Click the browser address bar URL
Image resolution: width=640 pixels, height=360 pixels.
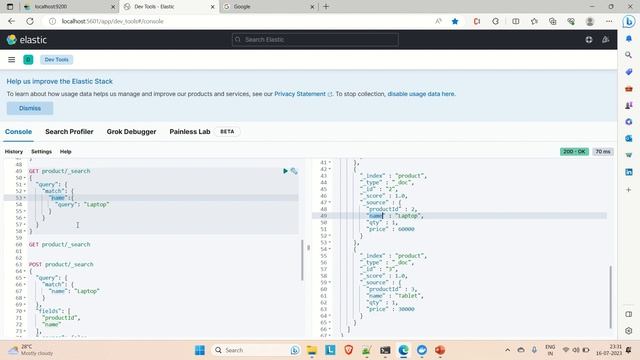coord(112,21)
